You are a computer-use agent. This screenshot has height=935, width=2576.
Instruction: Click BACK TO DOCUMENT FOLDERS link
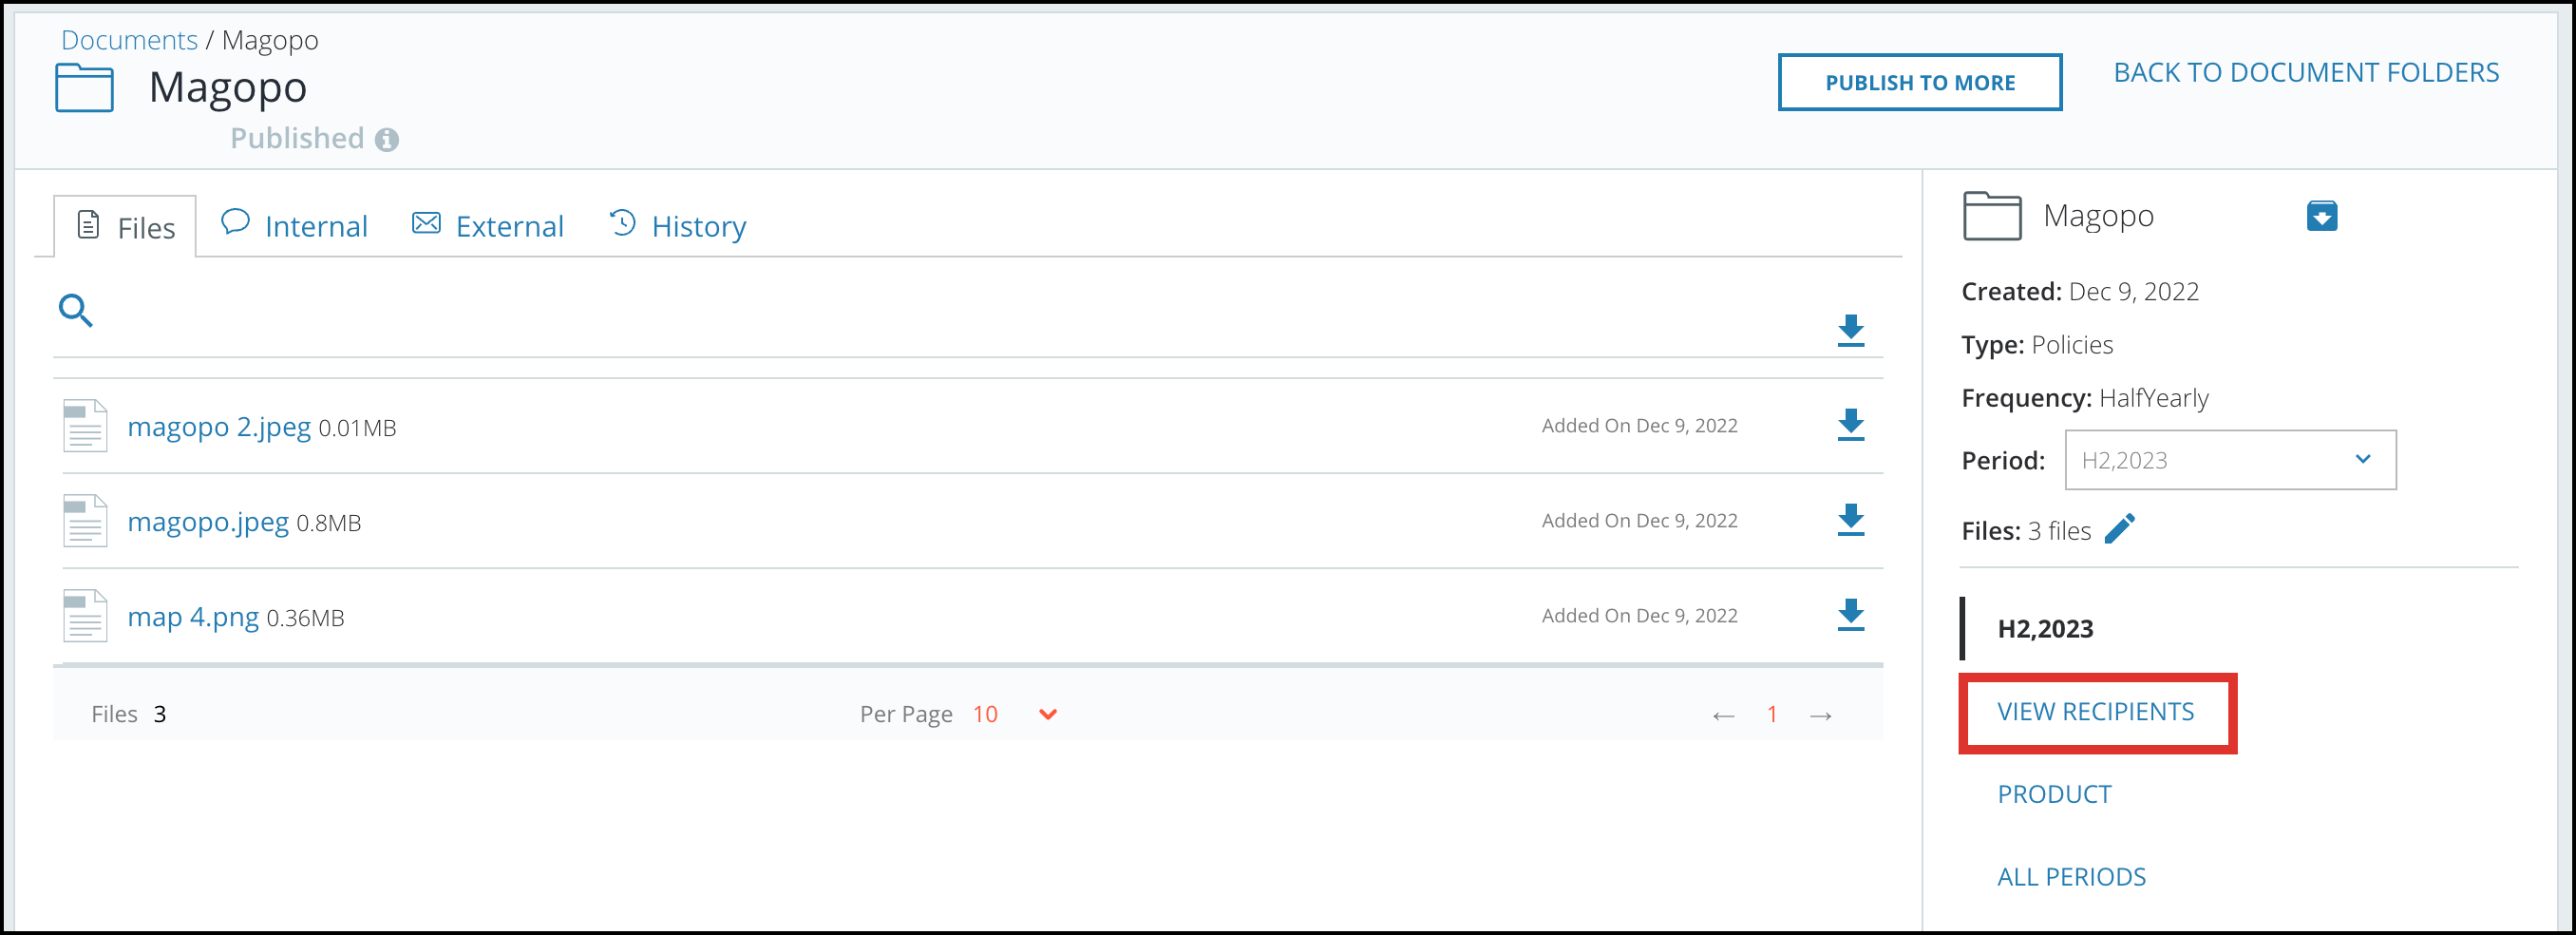point(2306,73)
